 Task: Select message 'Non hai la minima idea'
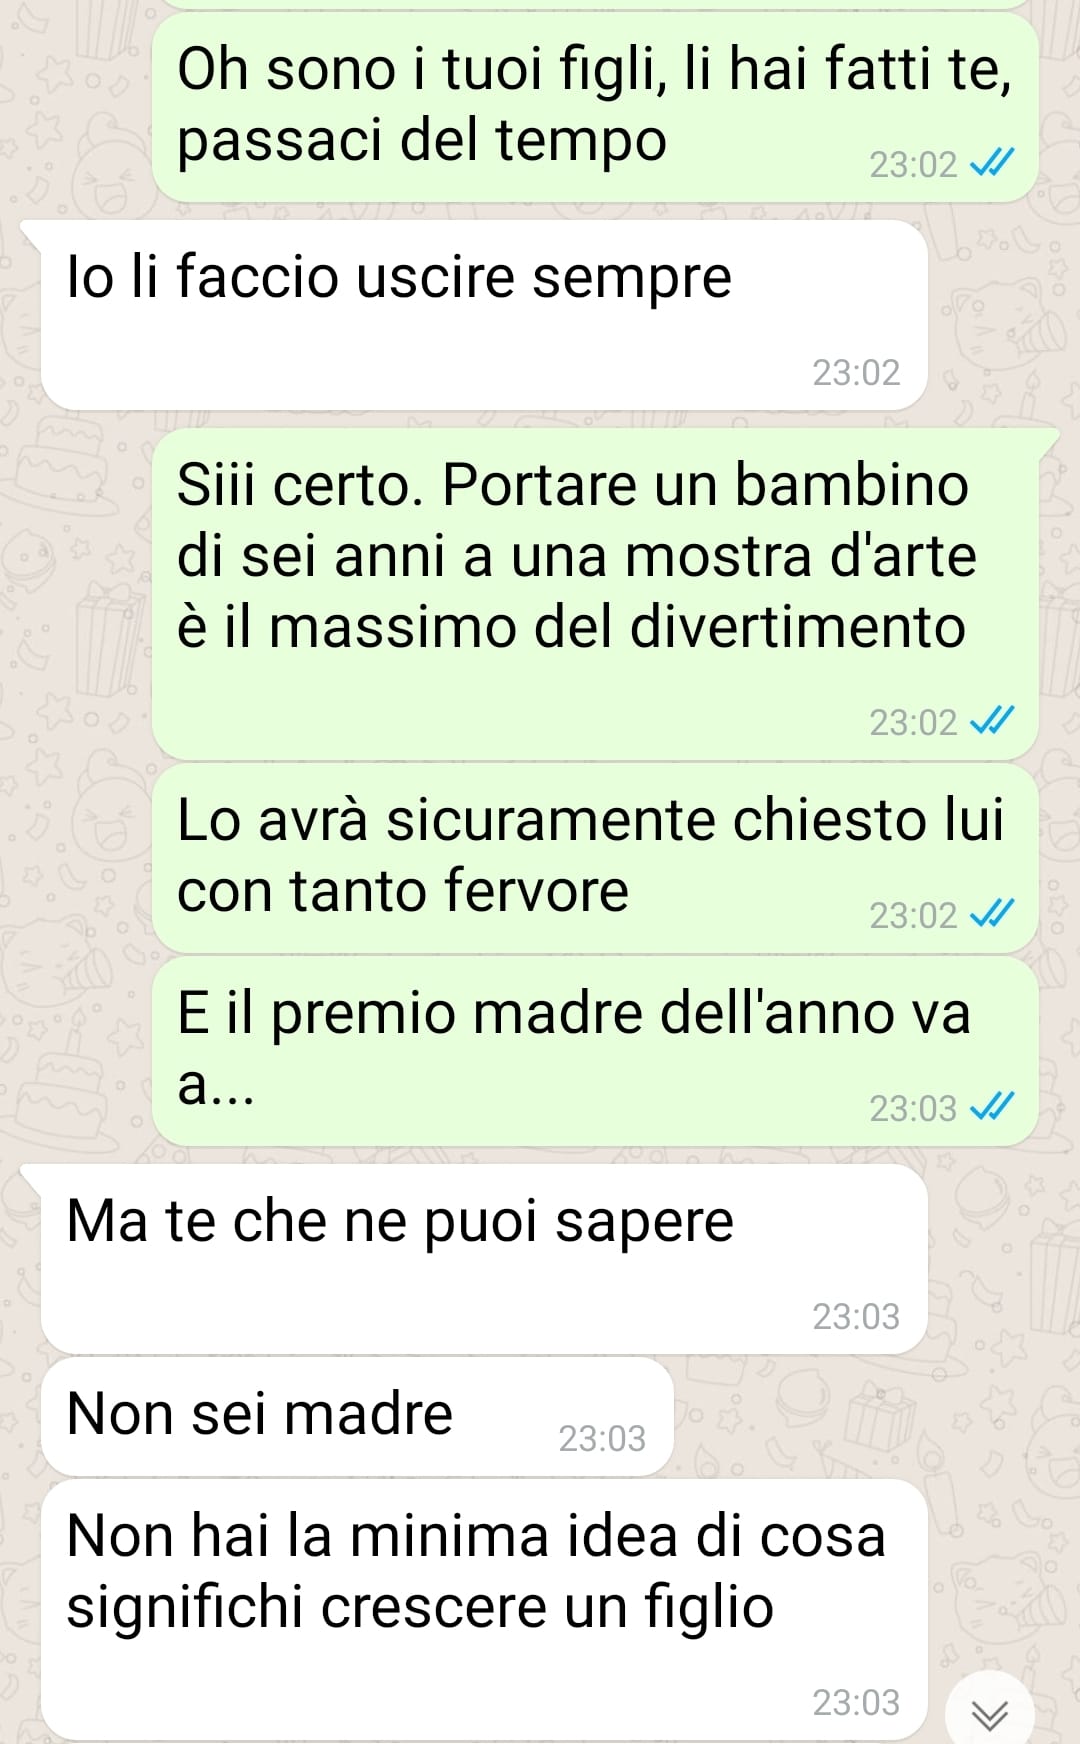pyautogui.click(x=484, y=1610)
